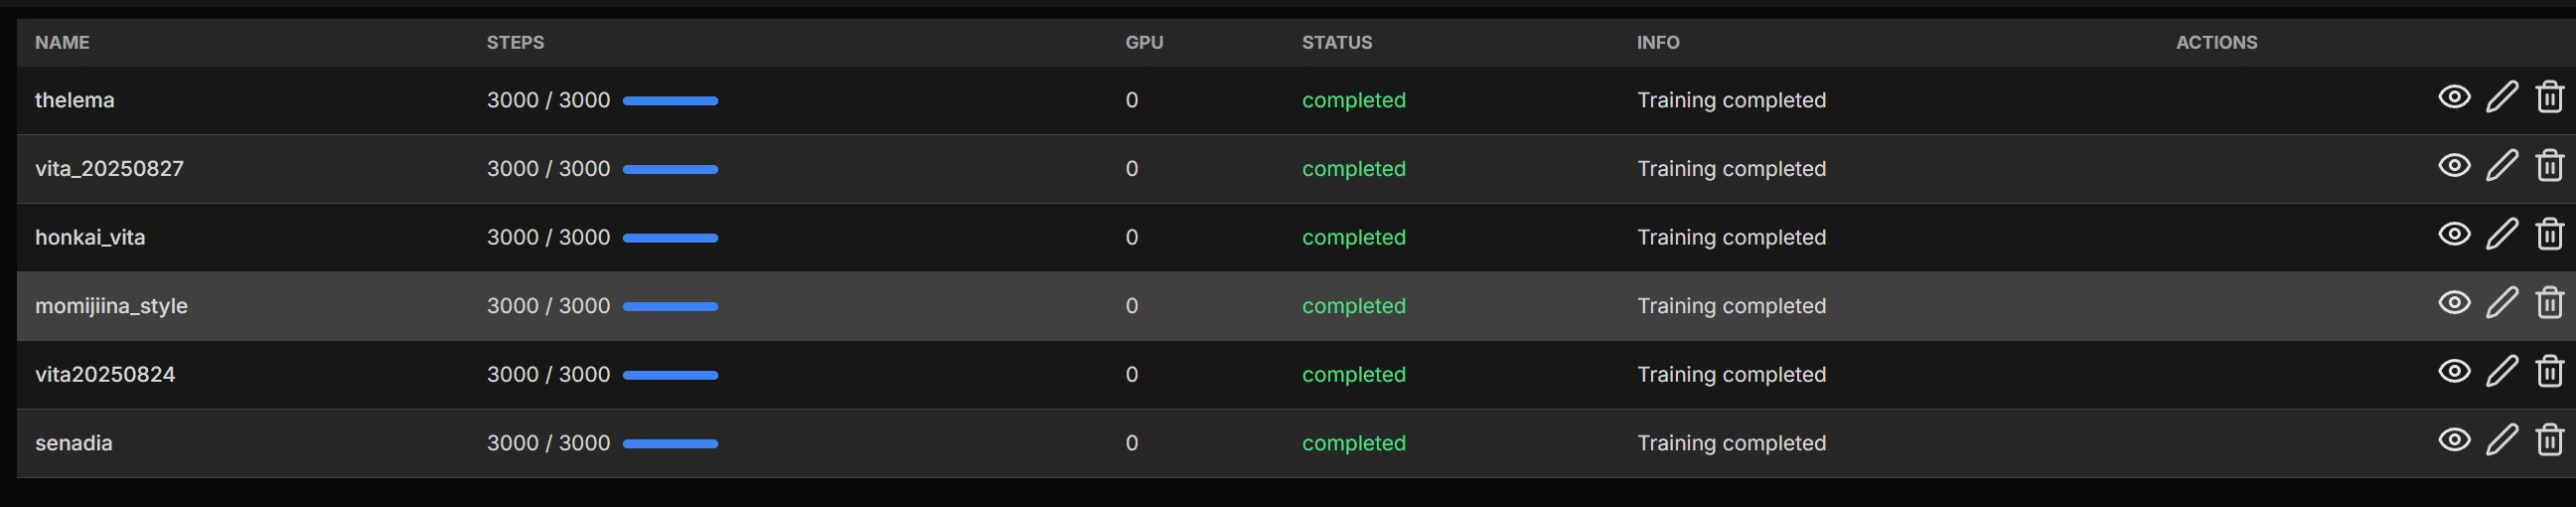Screen dimensions: 2576x507
Task: Click the STATUS column header
Action: pyautogui.click(x=1337, y=42)
